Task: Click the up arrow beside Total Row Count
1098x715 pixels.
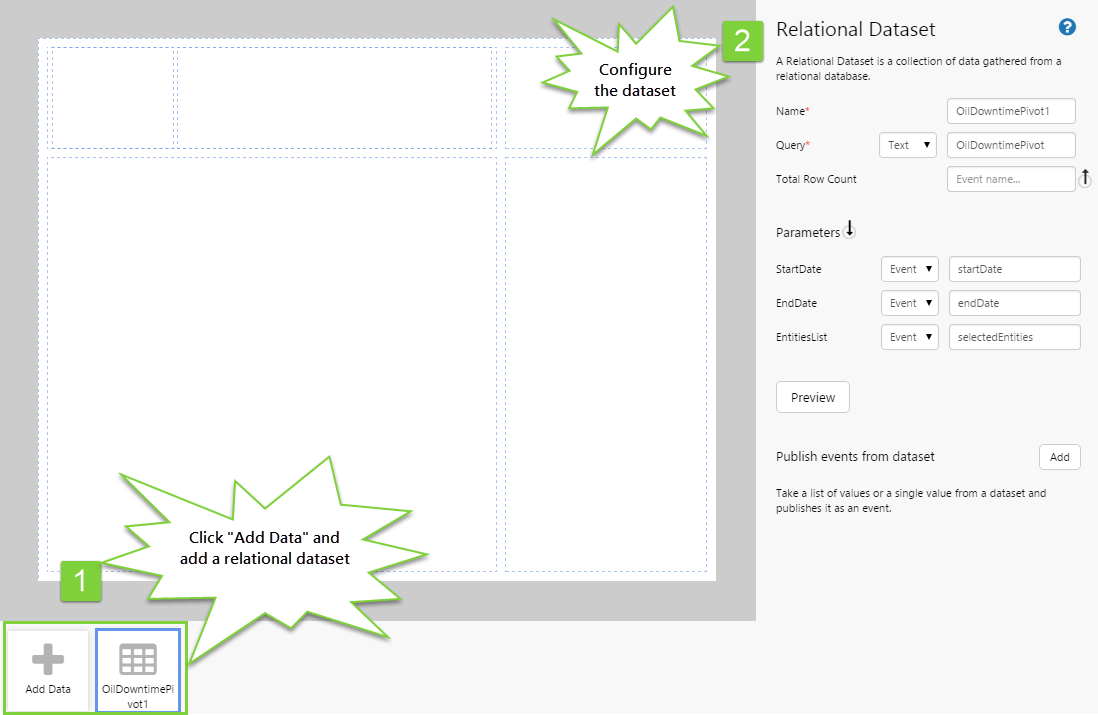Action: [x=1085, y=178]
